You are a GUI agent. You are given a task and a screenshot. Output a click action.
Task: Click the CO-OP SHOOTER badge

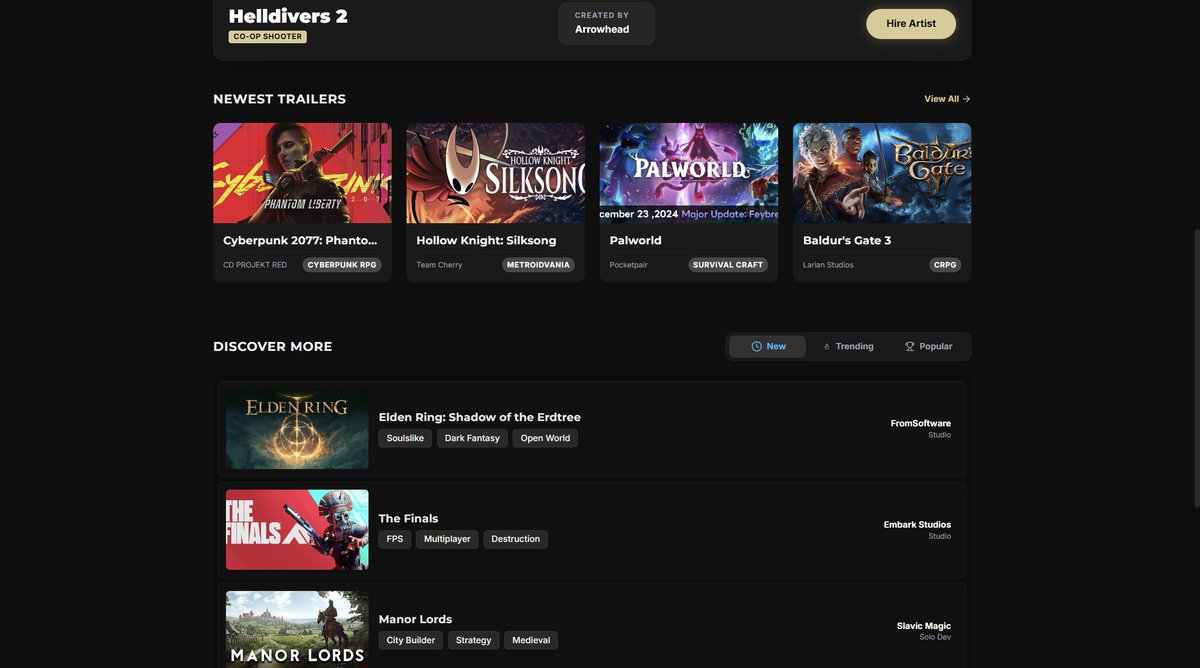[x=268, y=37]
